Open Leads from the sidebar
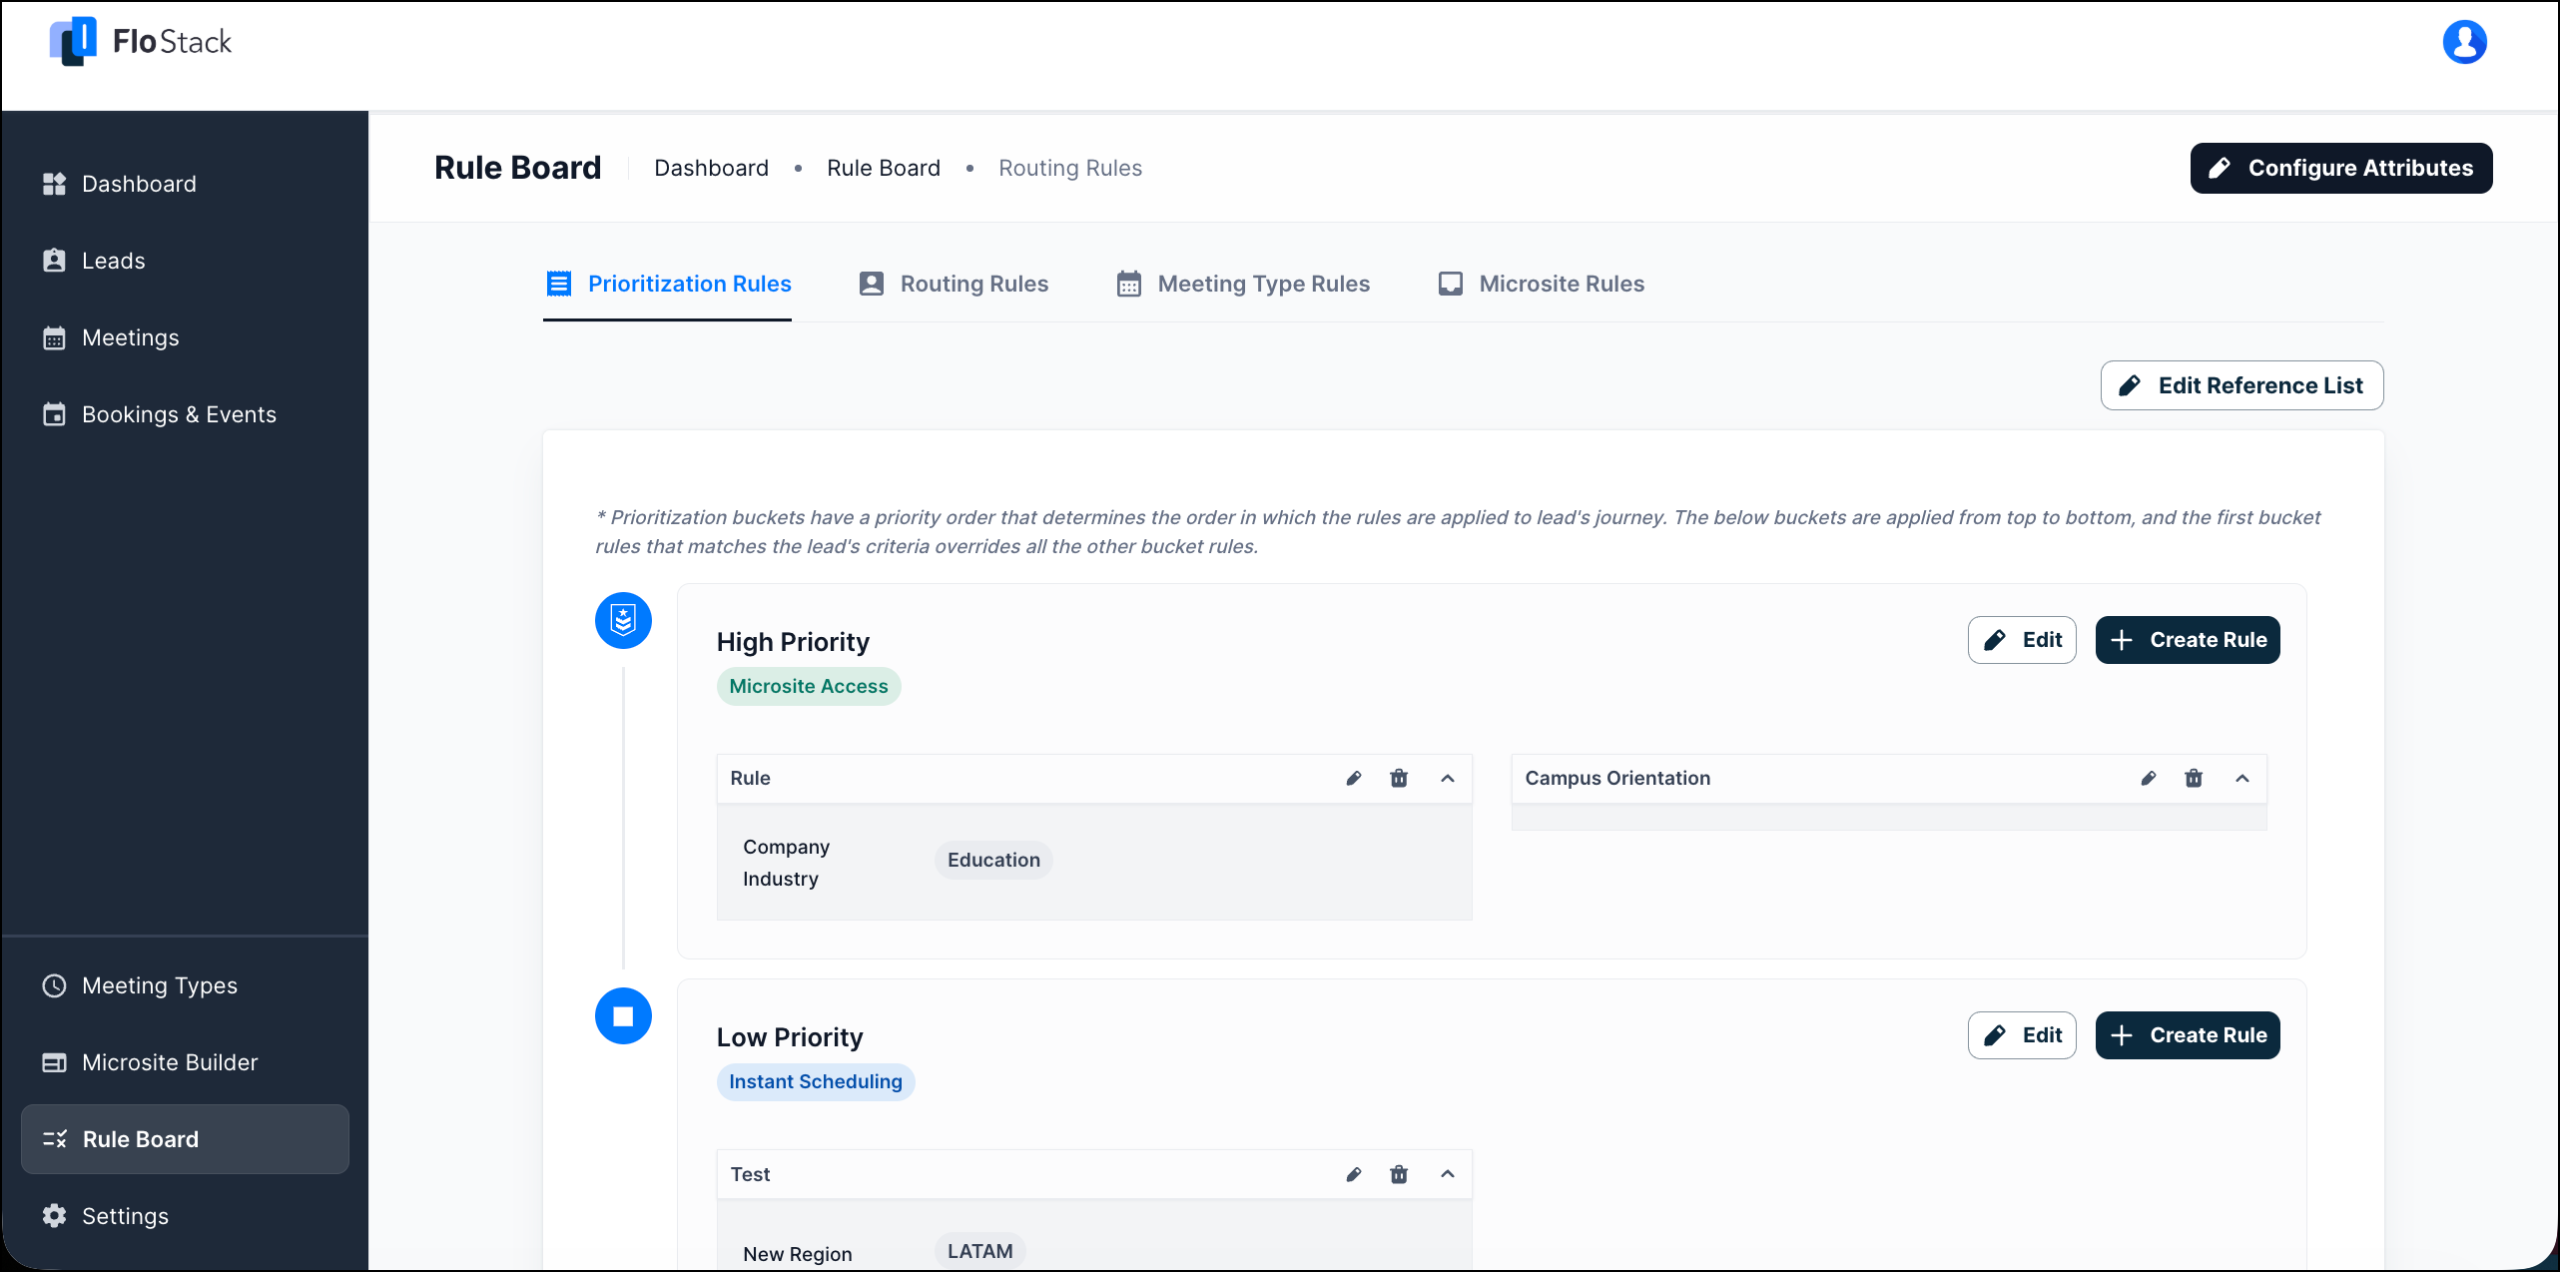This screenshot has height=1272, width=2560. coord(185,261)
